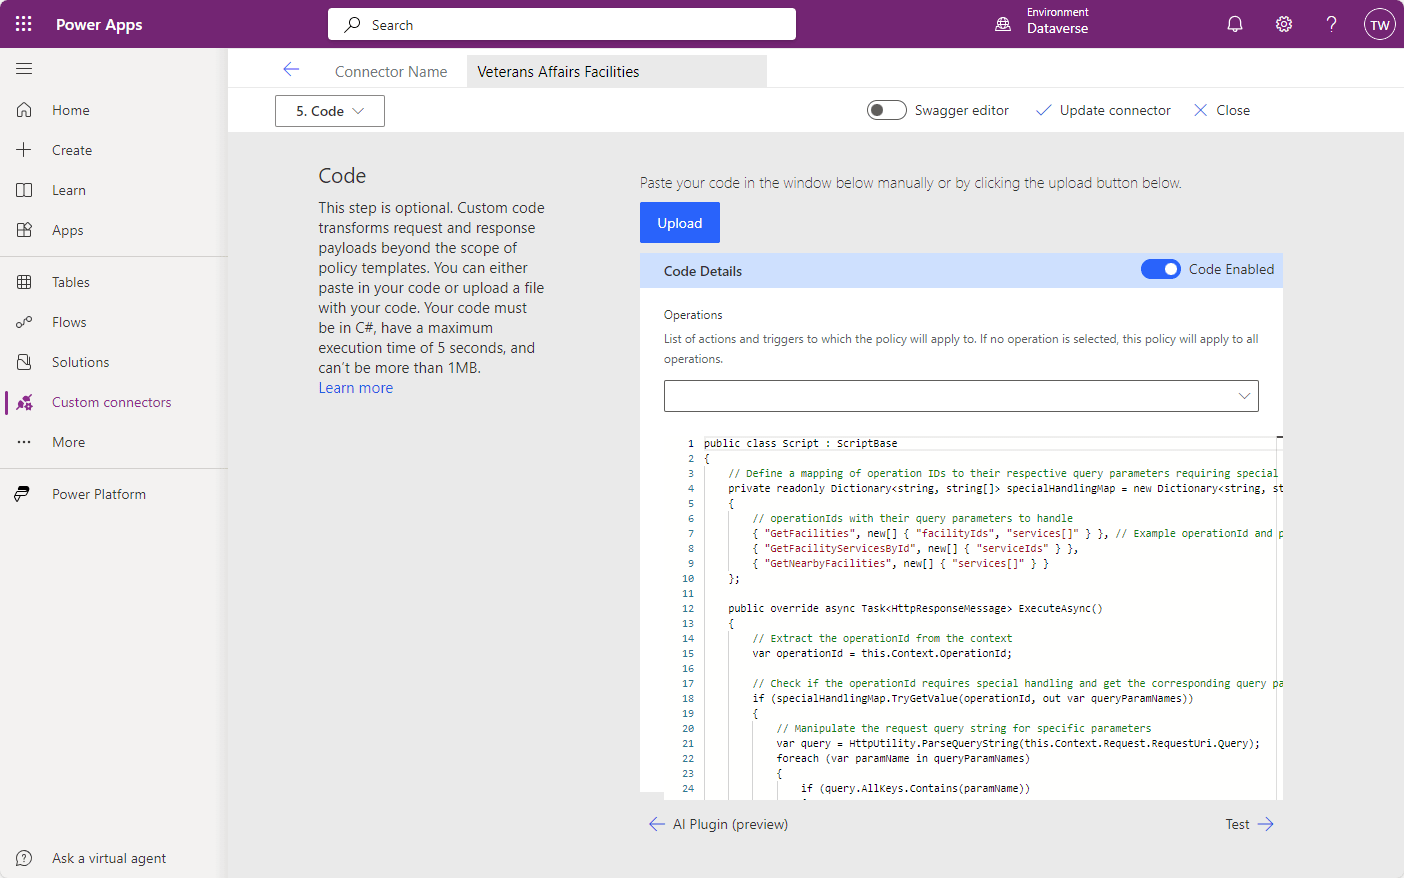Open the 5. Code step dropdown
Screen dimensions: 1404x878
point(330,111)
